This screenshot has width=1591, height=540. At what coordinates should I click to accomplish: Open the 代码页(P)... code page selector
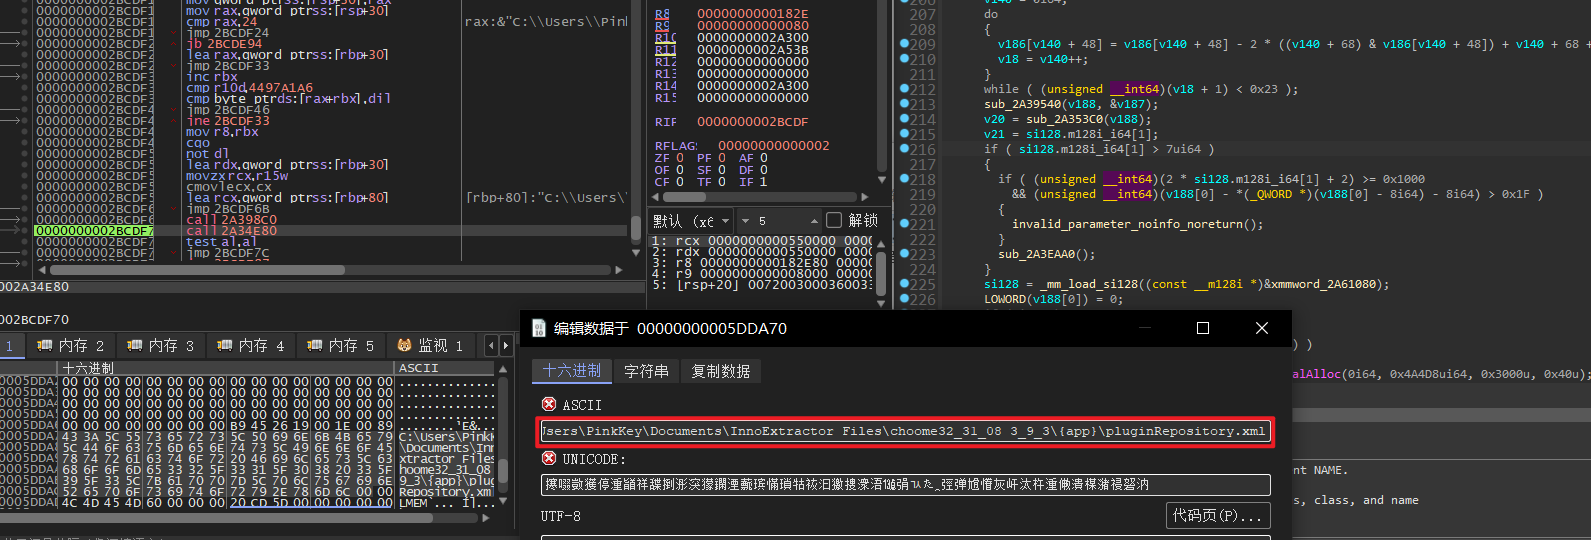(x=1218, y=516)
